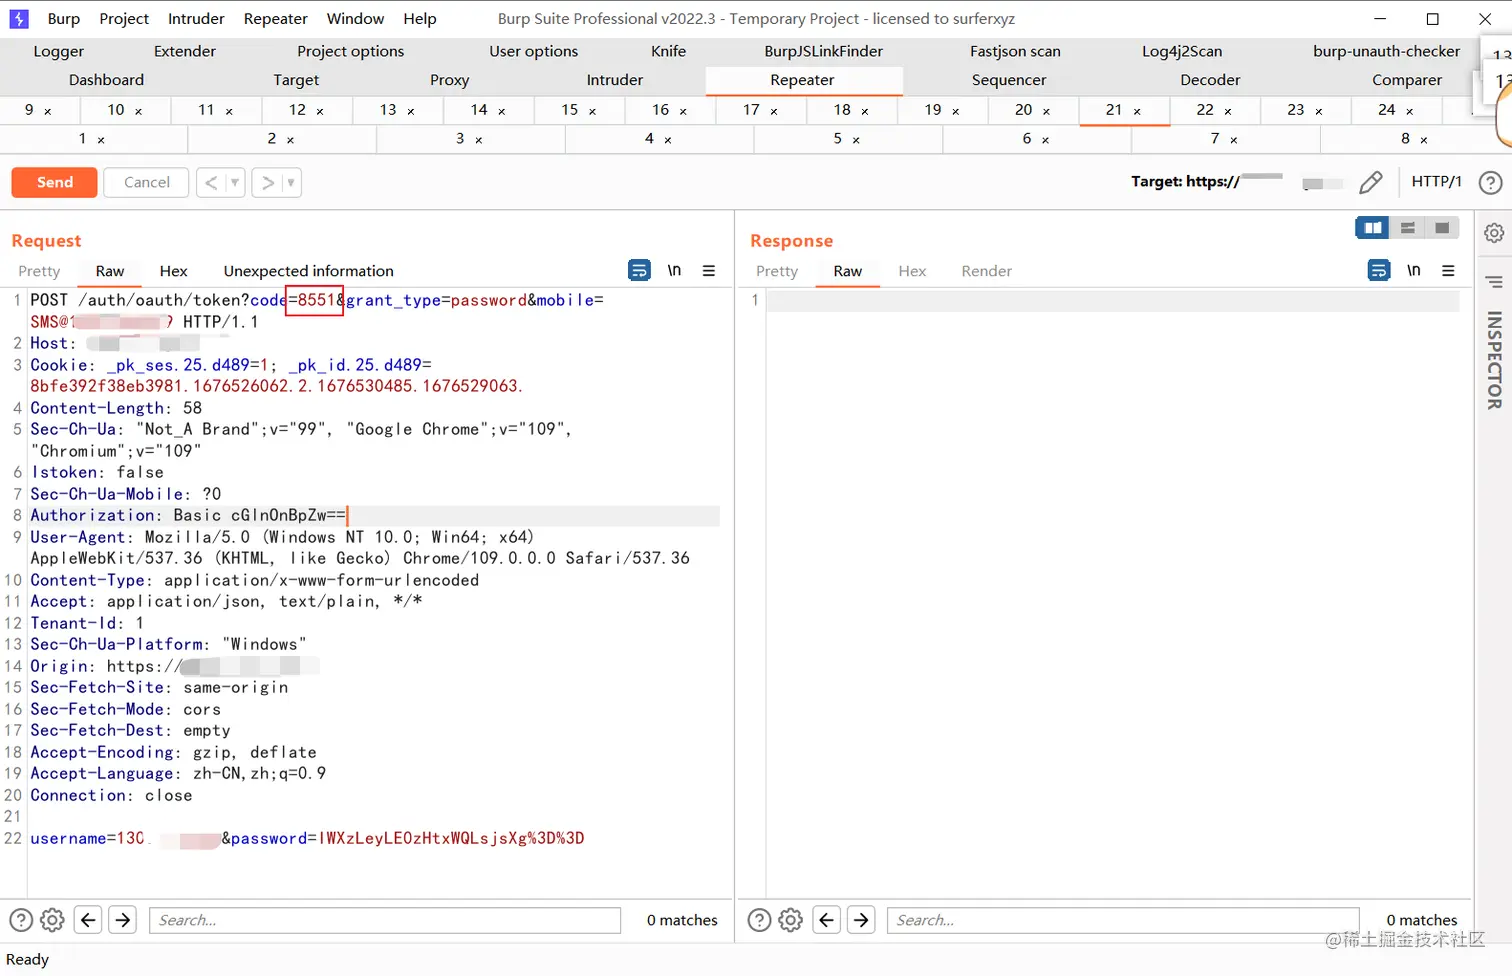Viewport: 1512px width, 976px height.
Task: Open the Intruder menu
Action: click(x=196, y=18)
